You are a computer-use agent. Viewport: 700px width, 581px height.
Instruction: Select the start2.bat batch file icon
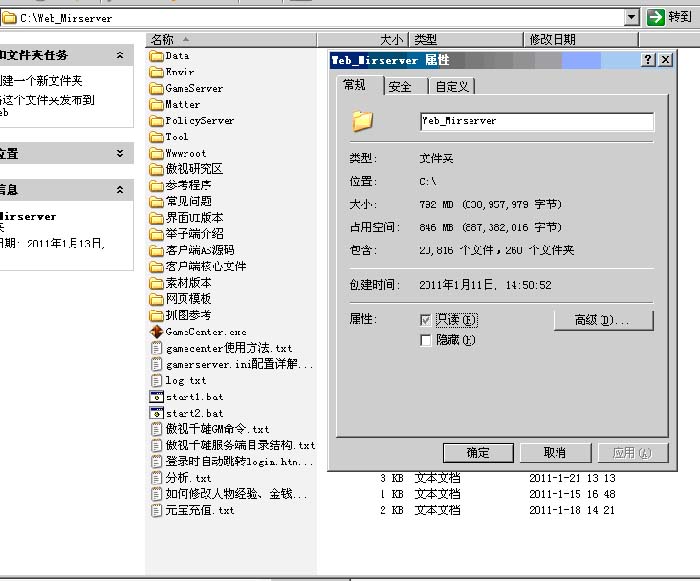coord(156,413)
